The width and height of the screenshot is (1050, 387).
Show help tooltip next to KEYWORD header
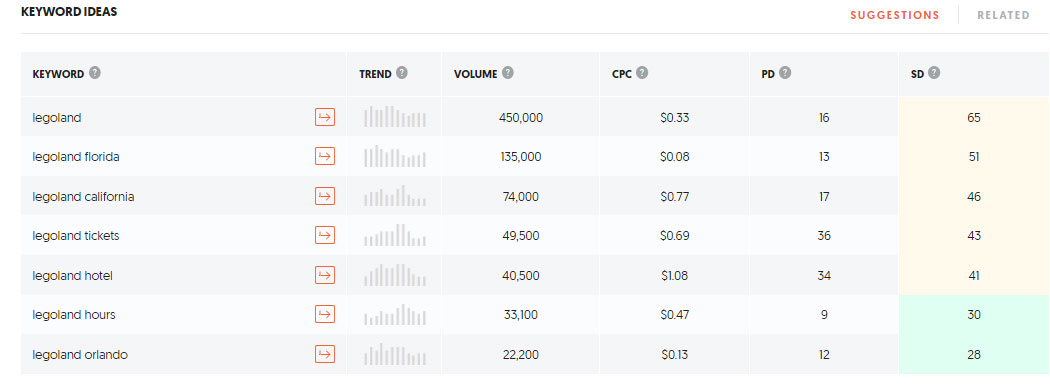click(x=95, y=73)
